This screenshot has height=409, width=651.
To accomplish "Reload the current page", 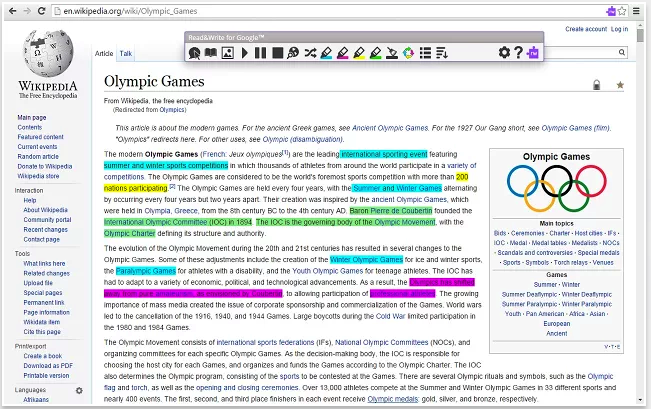I will click(x=41, y=11).
